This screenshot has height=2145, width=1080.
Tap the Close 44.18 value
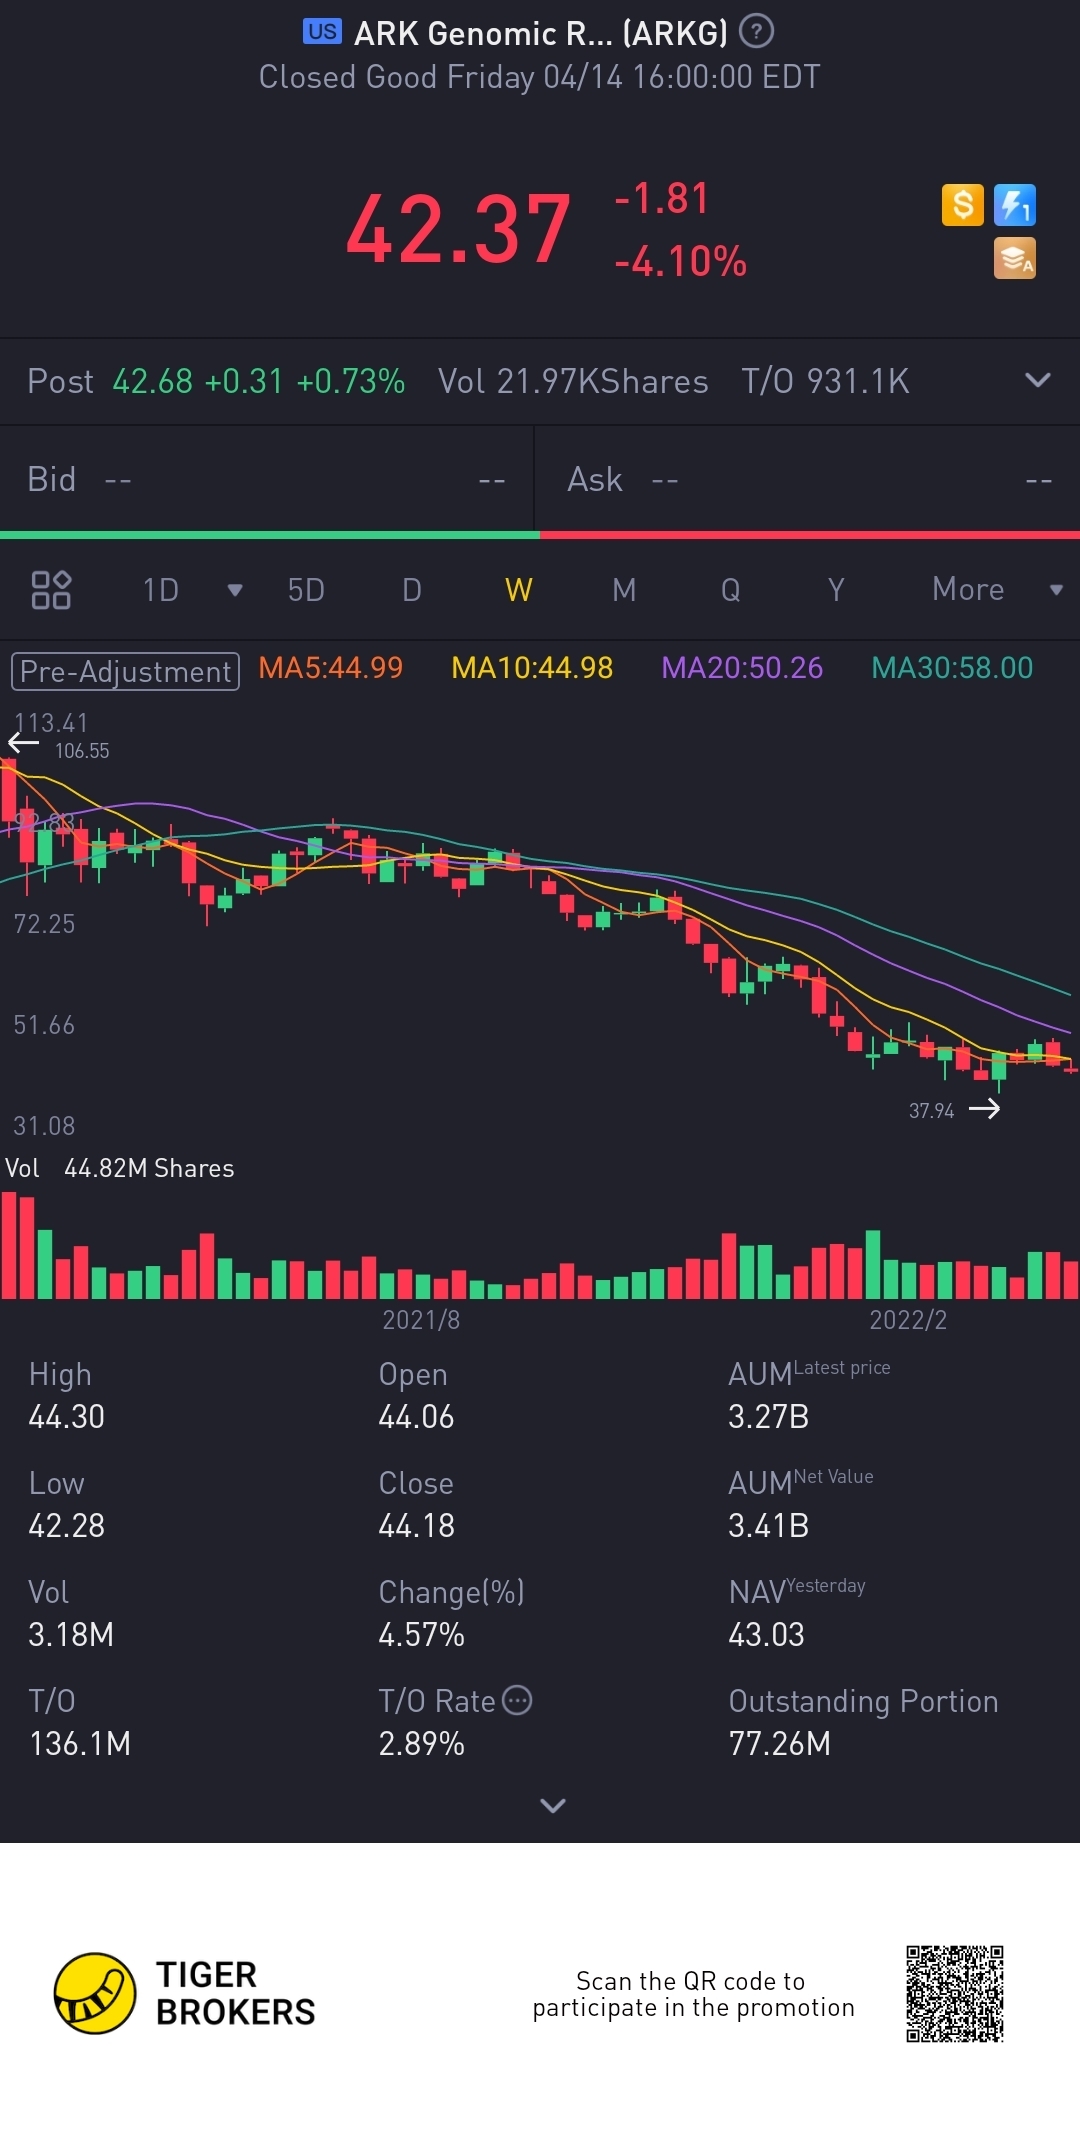(416, 1525)
